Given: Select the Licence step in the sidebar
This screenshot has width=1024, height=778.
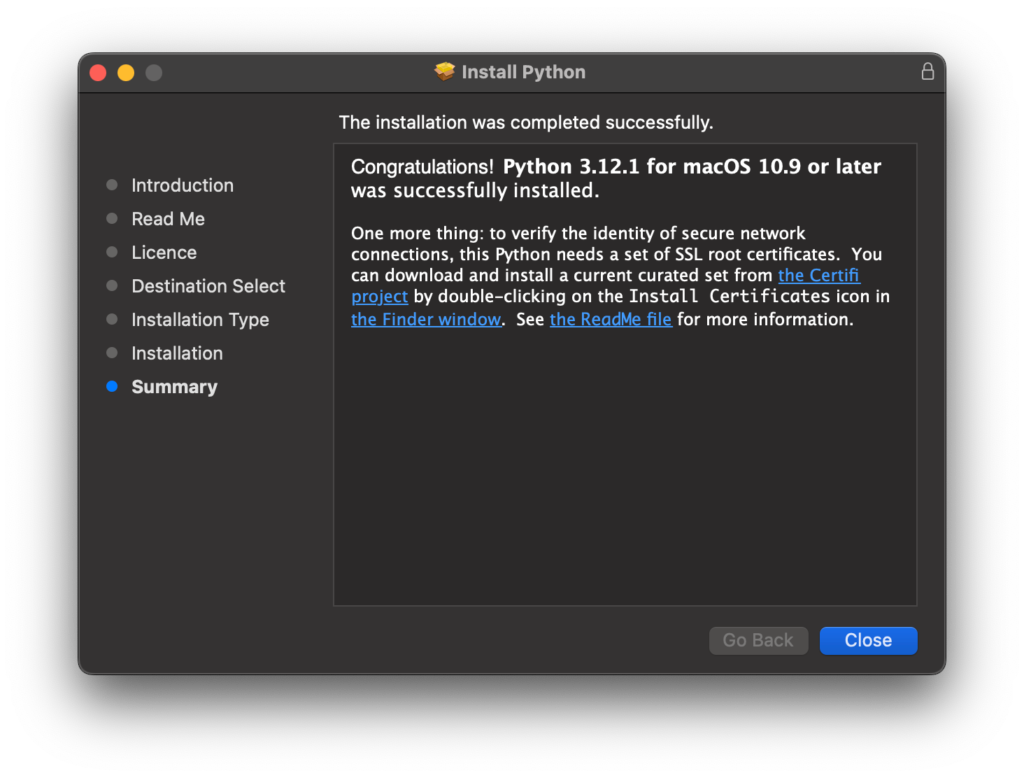Looking at the screenshot, I should point(164,252).
